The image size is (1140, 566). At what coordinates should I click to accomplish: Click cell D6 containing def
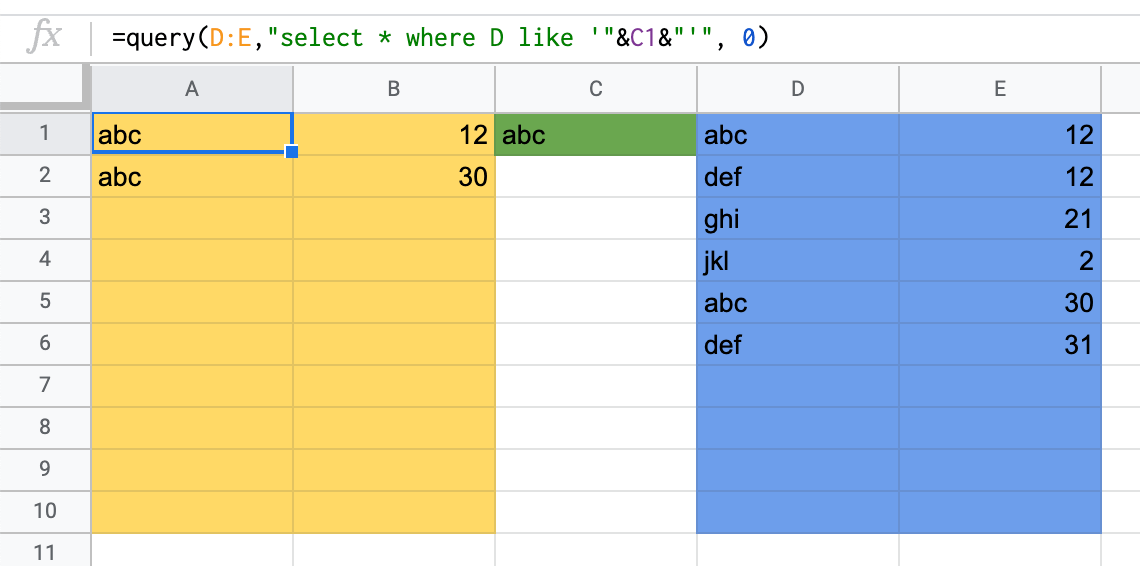[x=797, y=345]
